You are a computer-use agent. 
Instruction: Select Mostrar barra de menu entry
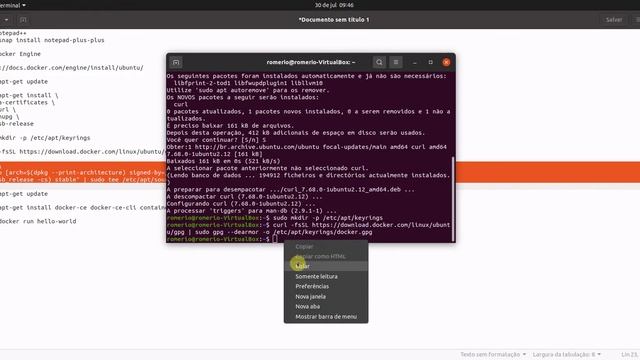(x=326, y=317)
